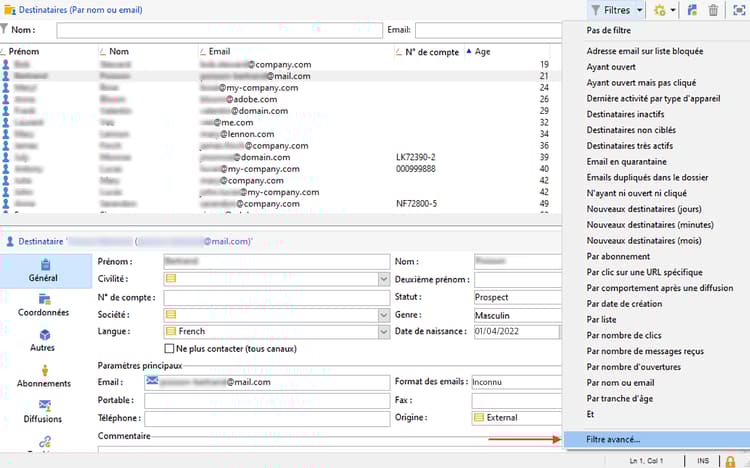The image size is (750, 468).
Task: Click the new recipient icon
Action: point(692,10)
